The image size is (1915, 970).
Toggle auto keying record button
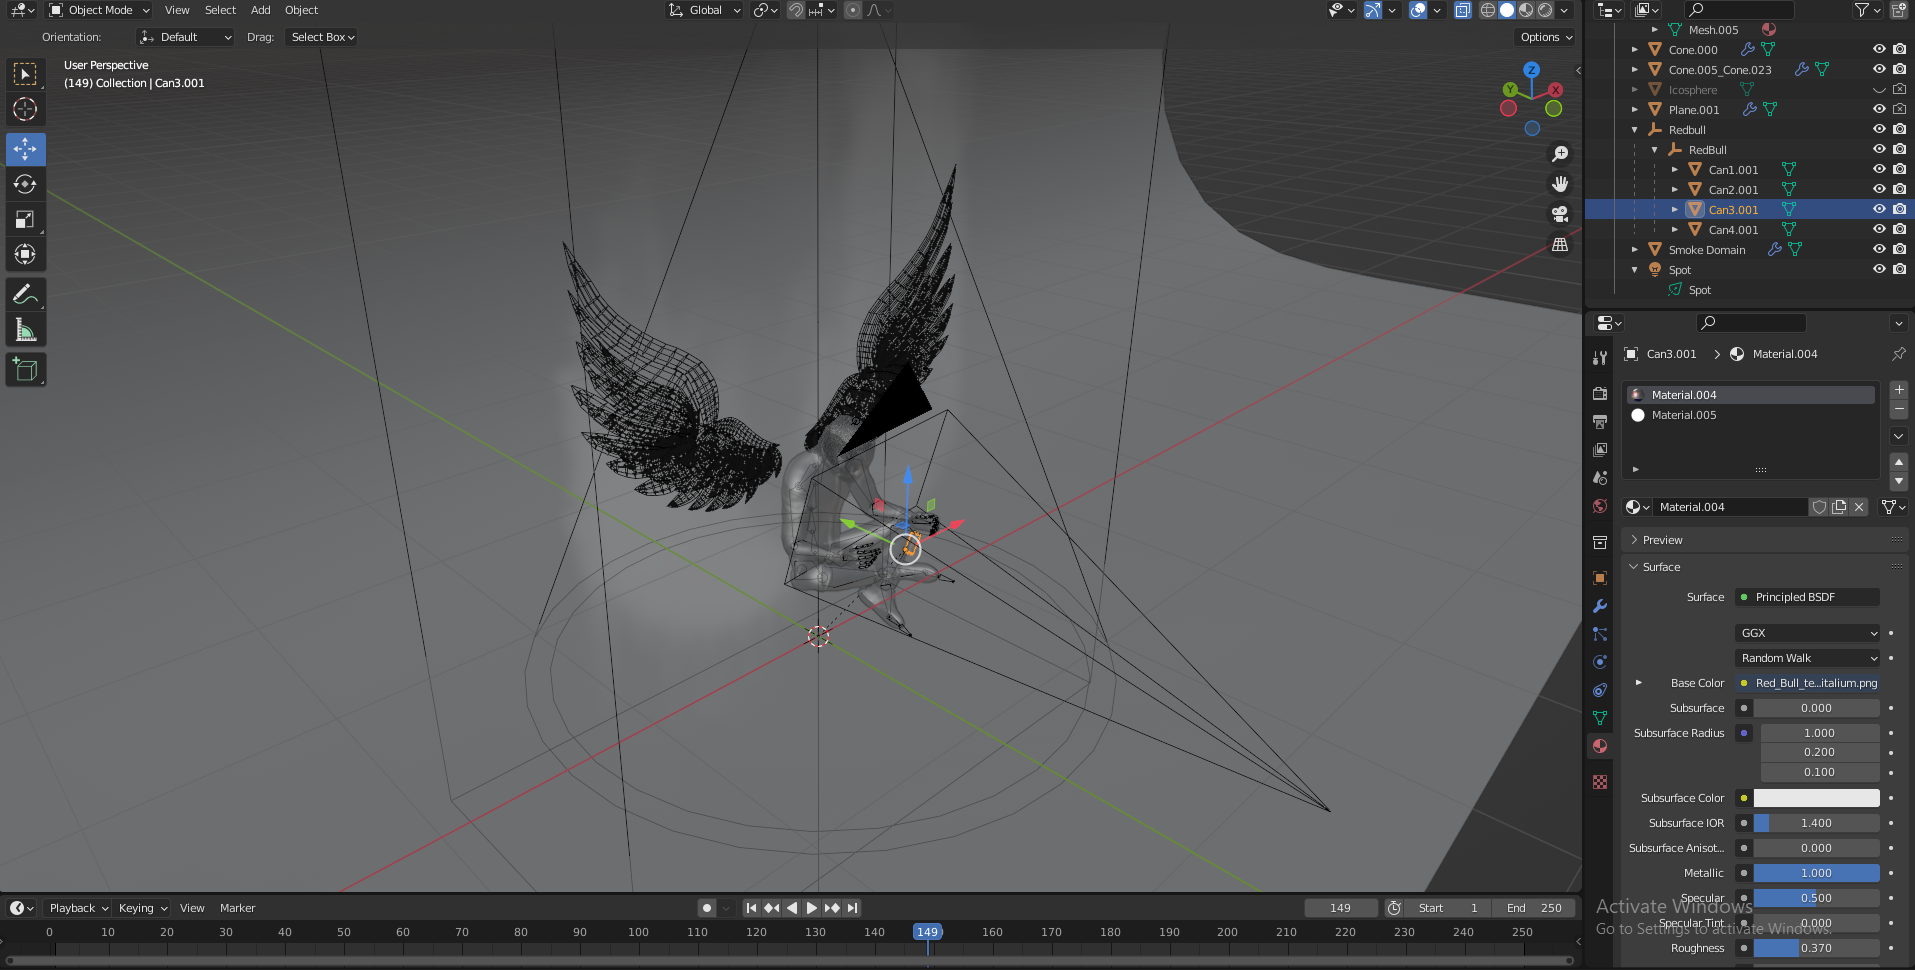point(707,908)
